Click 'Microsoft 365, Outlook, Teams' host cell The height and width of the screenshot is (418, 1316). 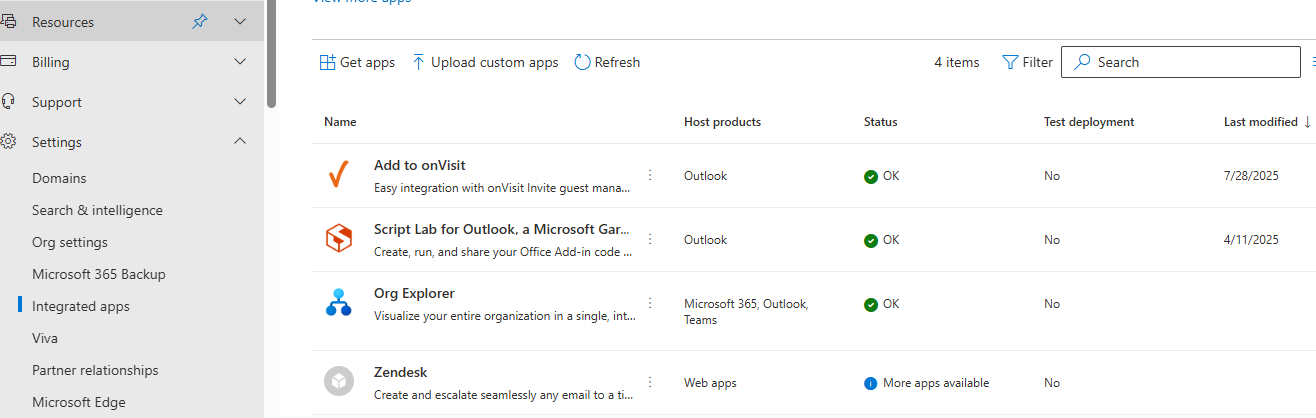tap(746, 311)
